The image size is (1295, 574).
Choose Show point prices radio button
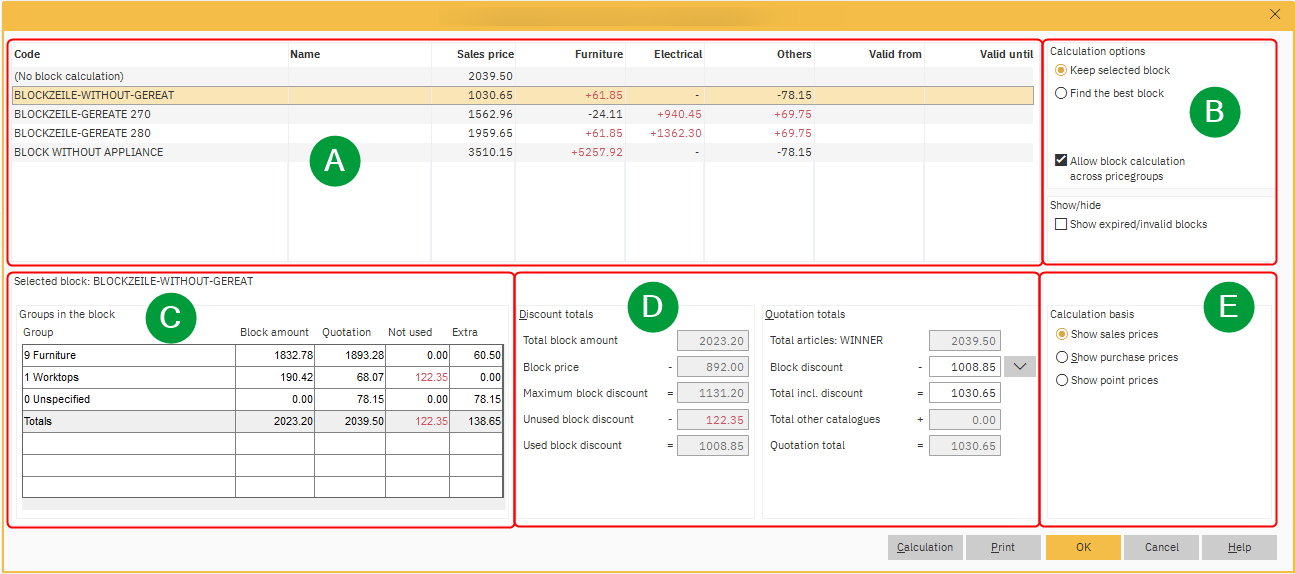coord(1063,381)
